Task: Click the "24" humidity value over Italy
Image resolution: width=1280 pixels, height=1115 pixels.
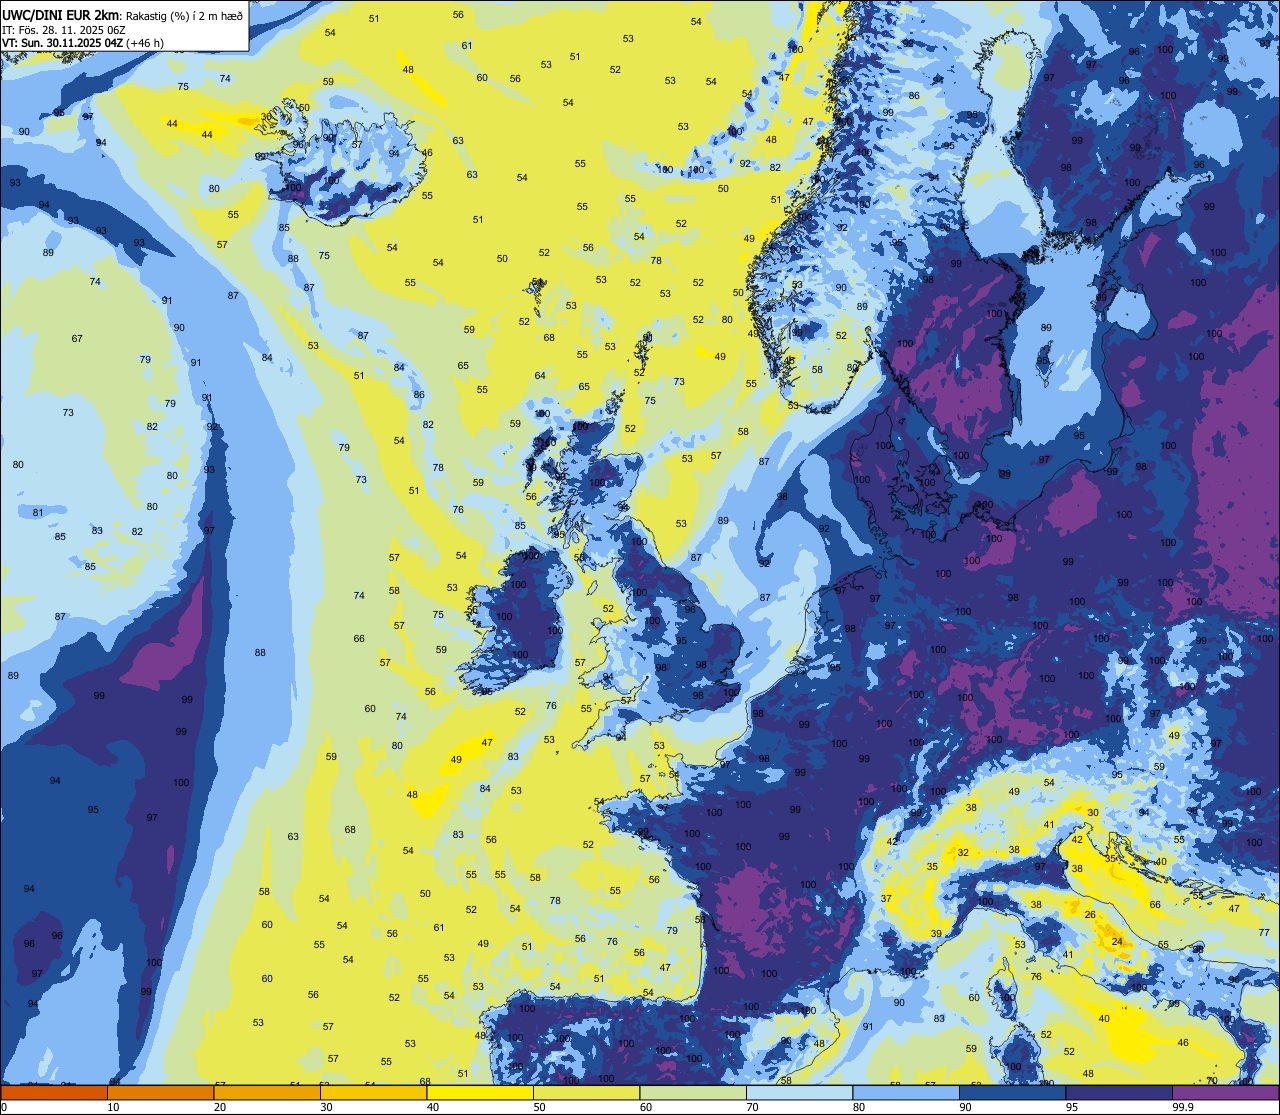Action: tap(1117, 942)
